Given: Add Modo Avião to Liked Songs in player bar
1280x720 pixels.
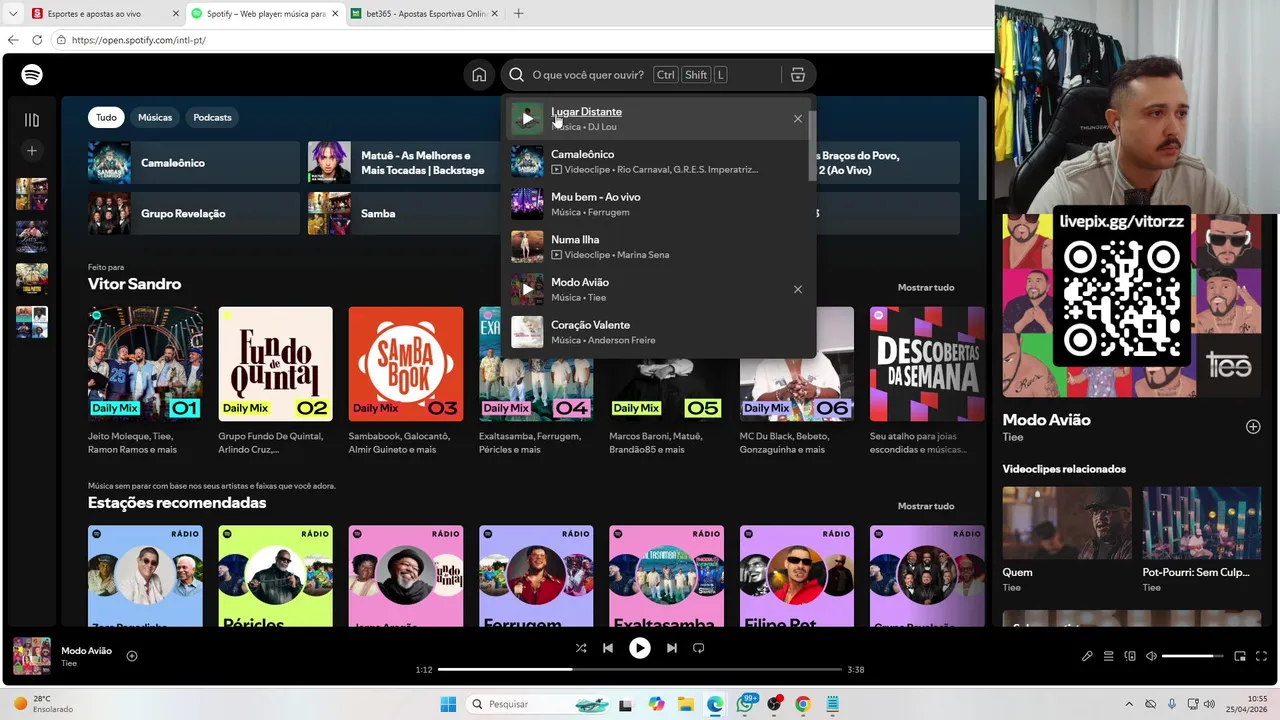Looking at the screenshot, I should (x=132, y=656).
